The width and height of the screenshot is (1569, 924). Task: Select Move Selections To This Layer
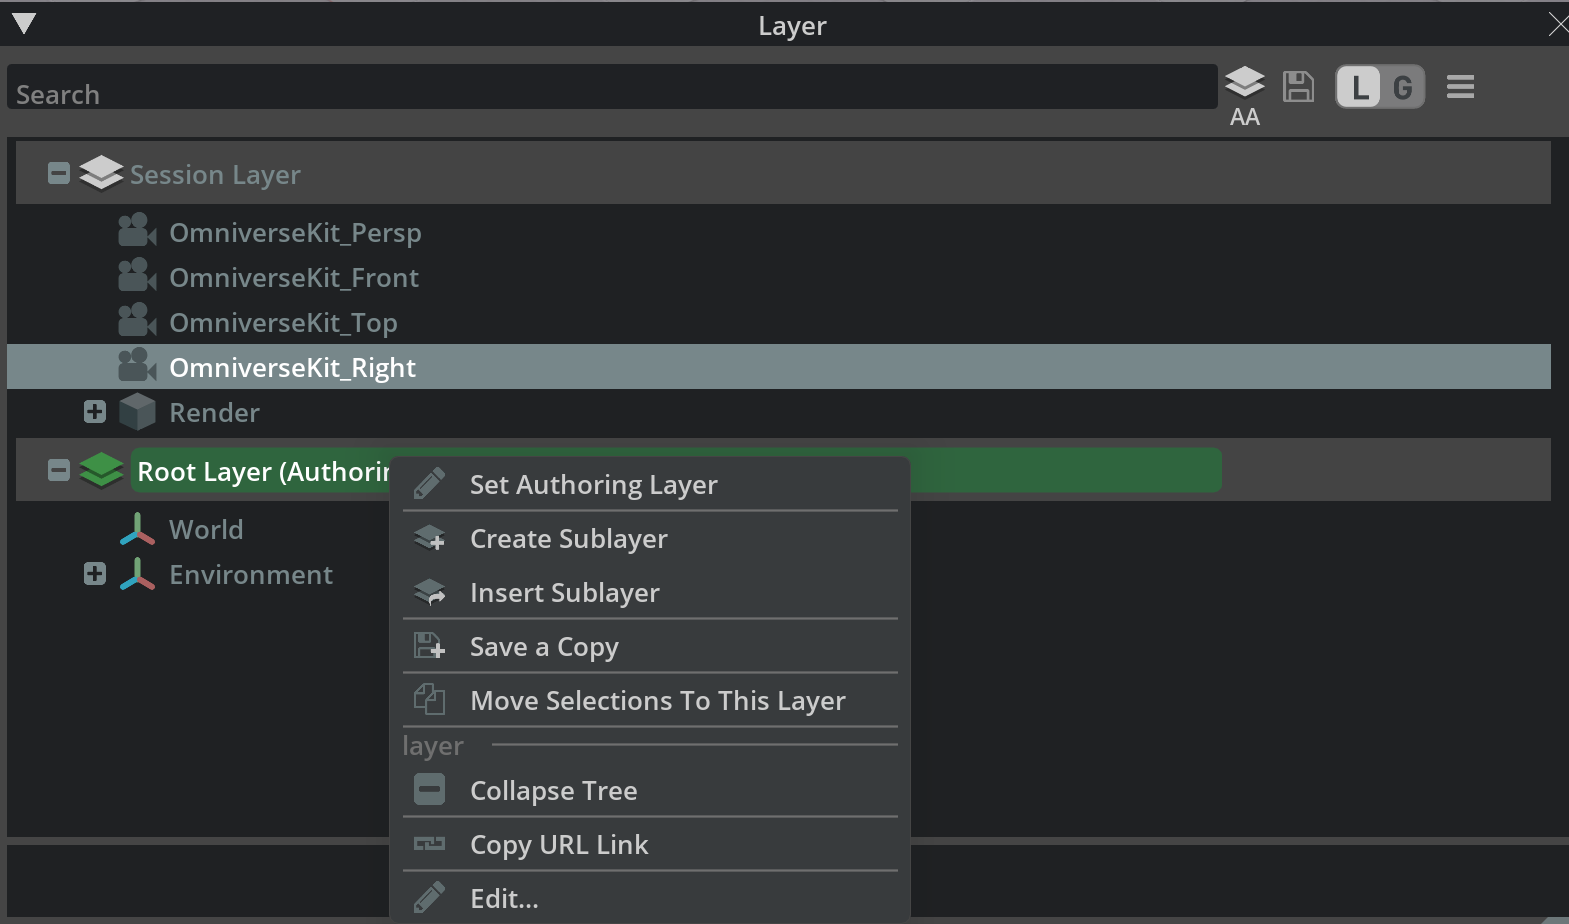coord(657,701)
